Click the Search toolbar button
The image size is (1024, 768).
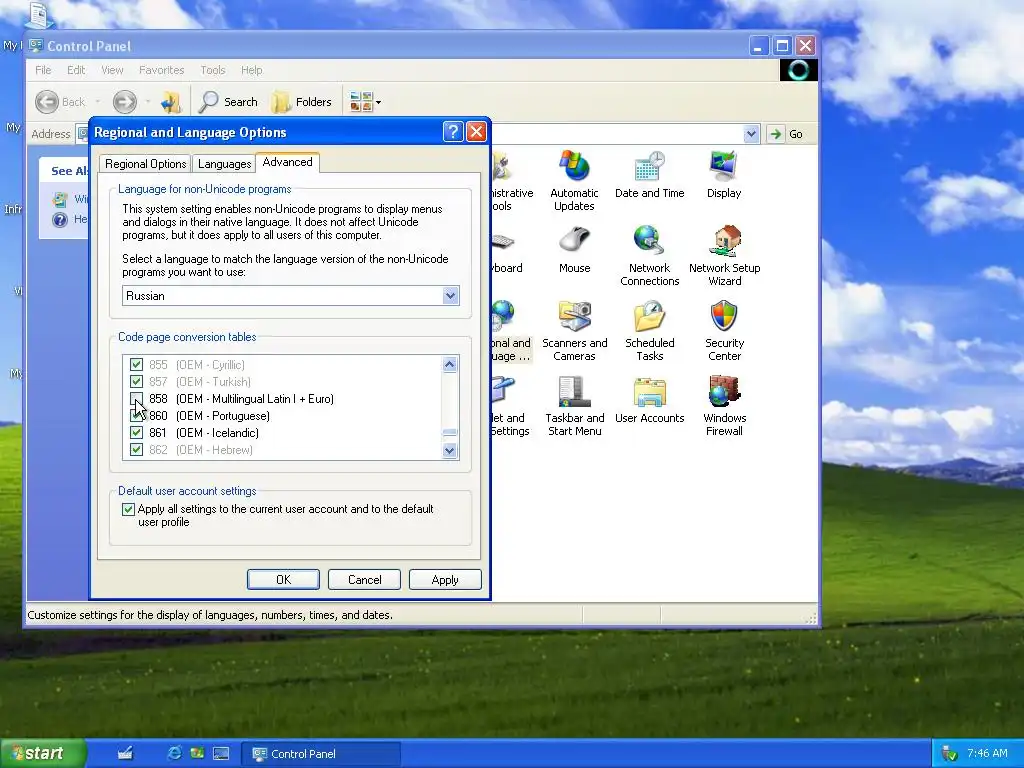point(229,102)
